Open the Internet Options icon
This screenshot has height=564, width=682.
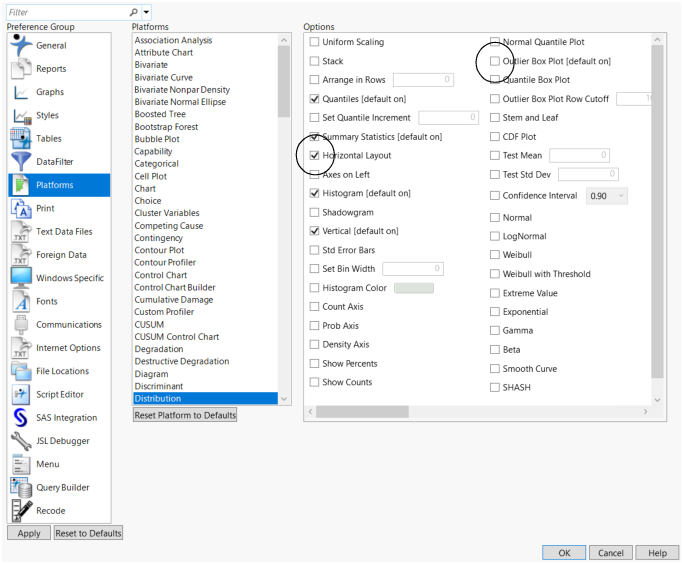point(21,348)
